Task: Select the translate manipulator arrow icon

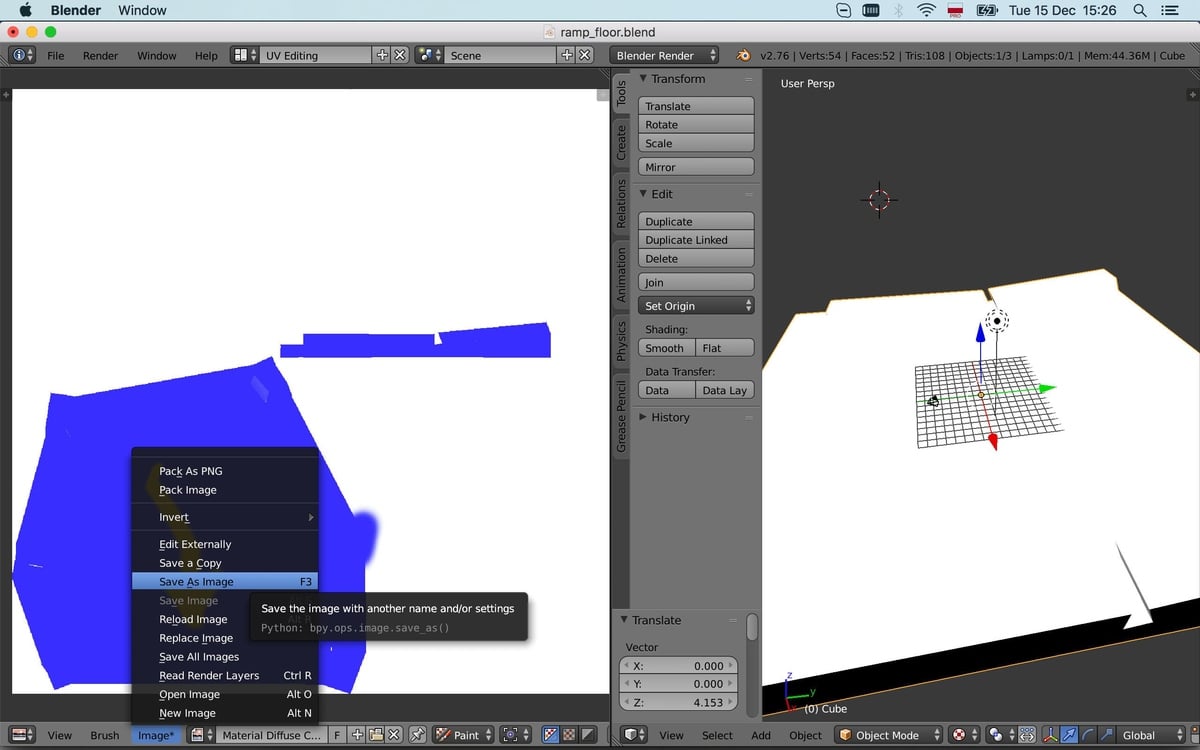Action: 1069,735
